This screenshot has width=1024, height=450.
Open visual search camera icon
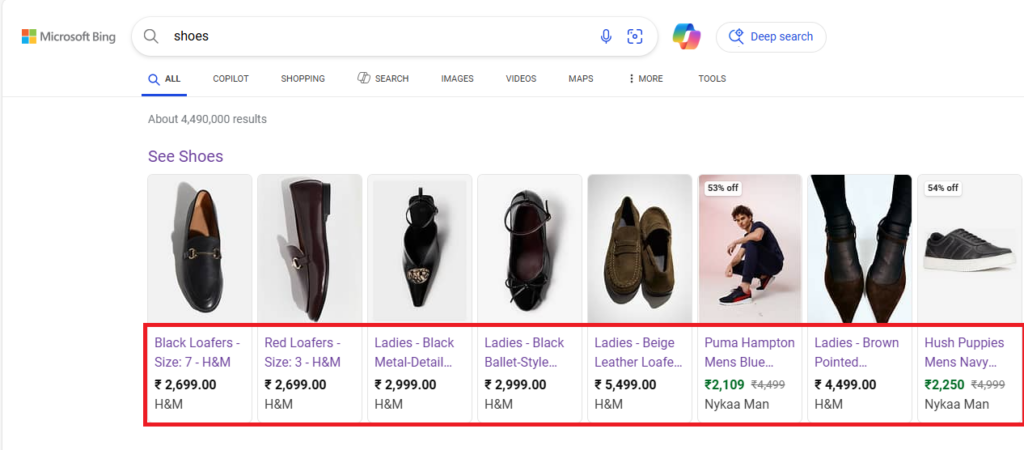tap(635, 37)
